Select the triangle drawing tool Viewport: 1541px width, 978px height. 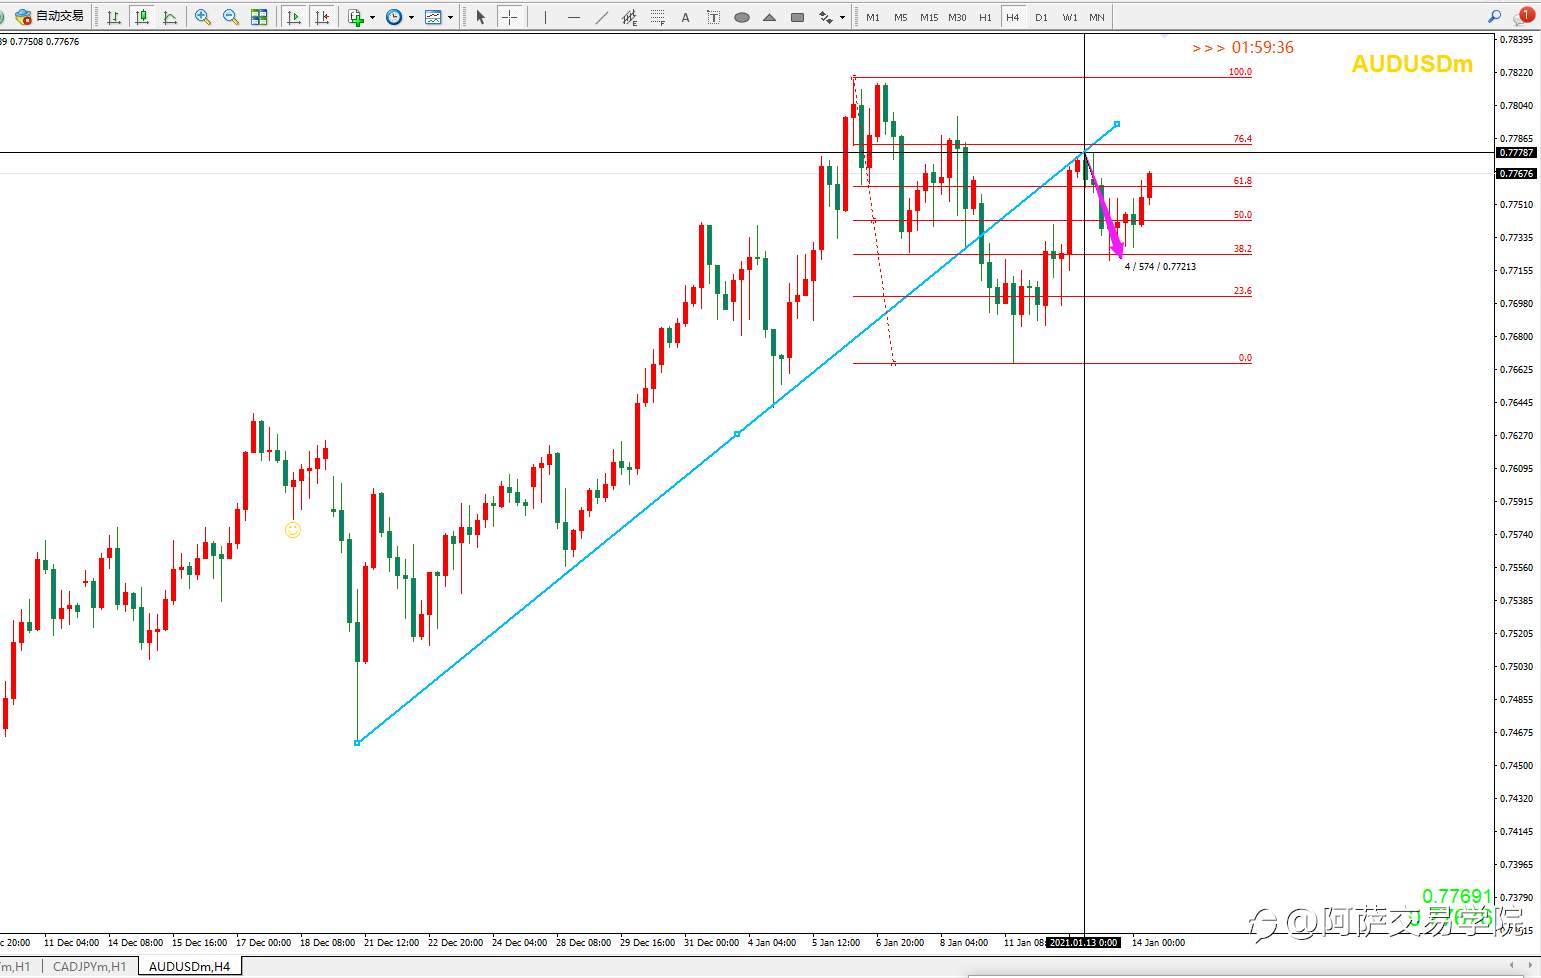(769, 17)
